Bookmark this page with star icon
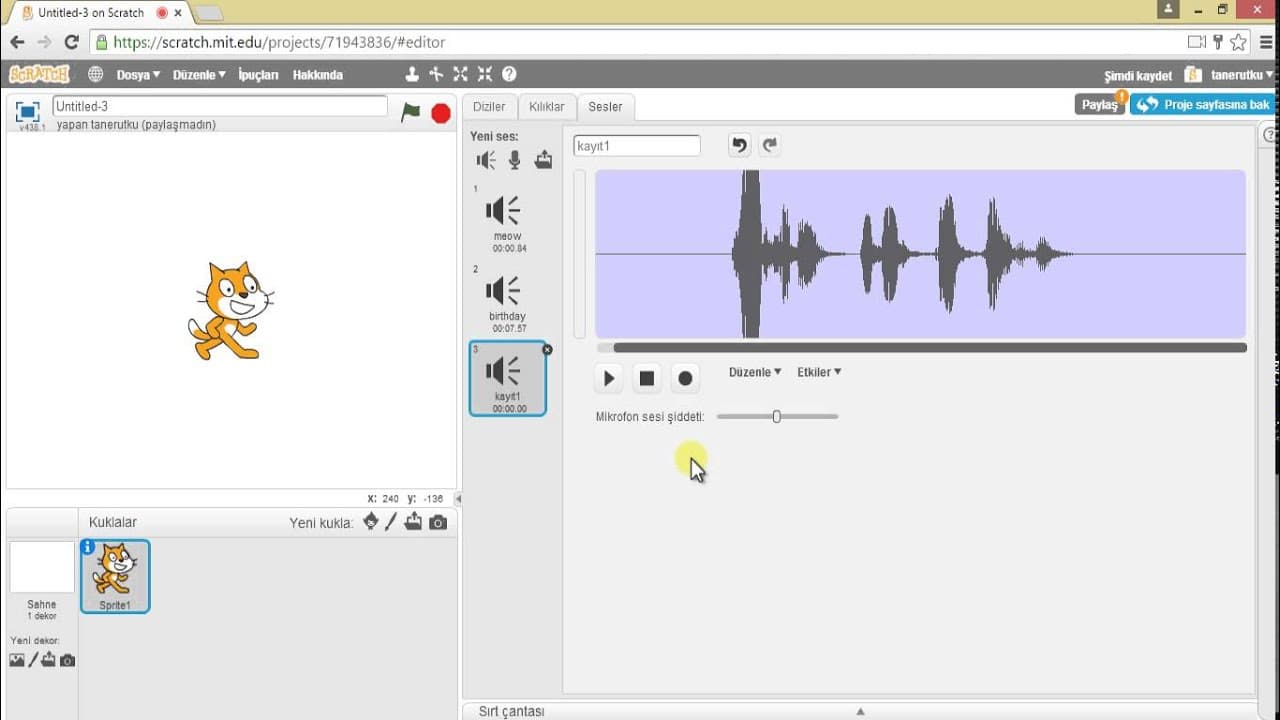The height and width of the screenshot is (720, 1280). click(x=1238, y=42)
